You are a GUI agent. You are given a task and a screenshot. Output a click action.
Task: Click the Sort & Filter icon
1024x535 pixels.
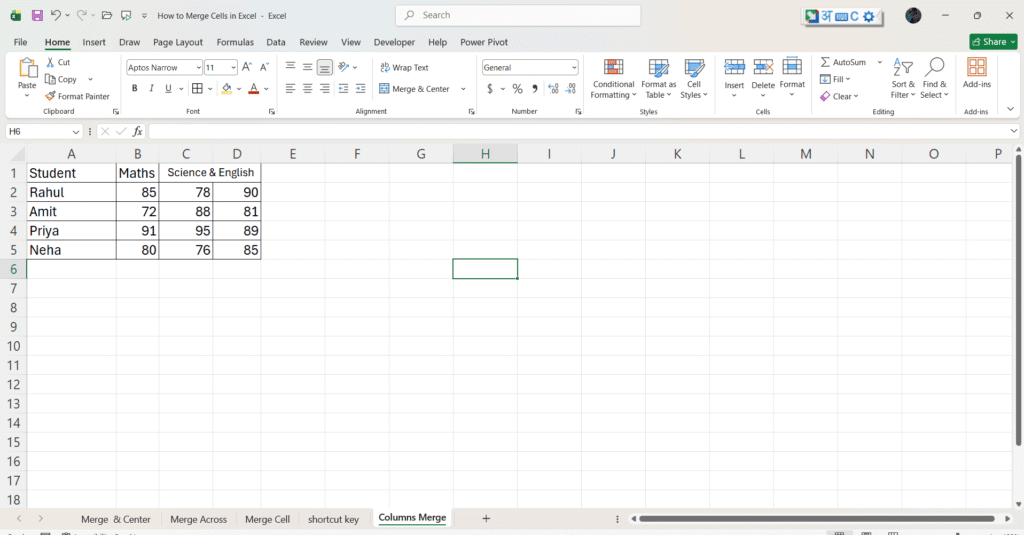coord(903,67)
